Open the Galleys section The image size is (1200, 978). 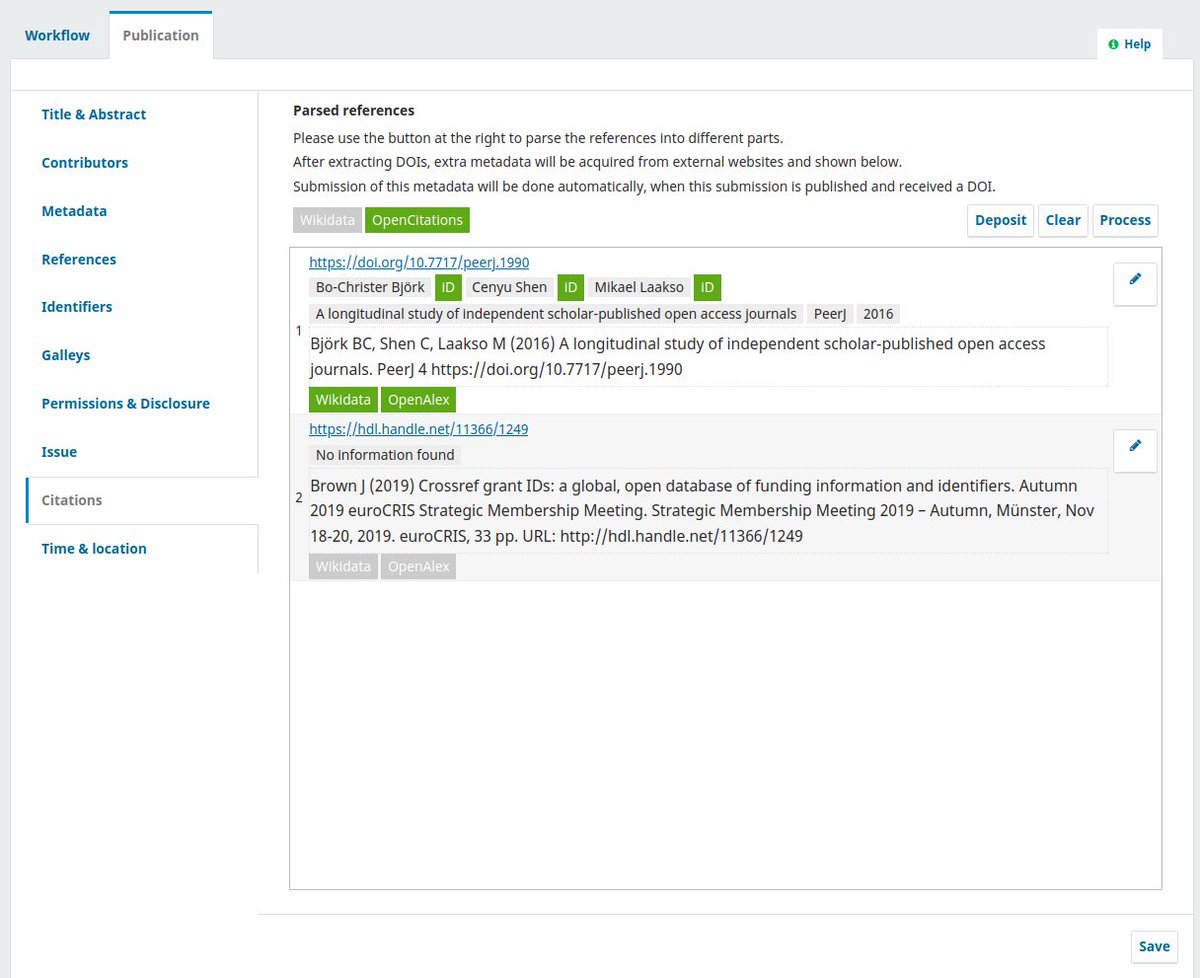pyautogui.click(x=66, y=355)
